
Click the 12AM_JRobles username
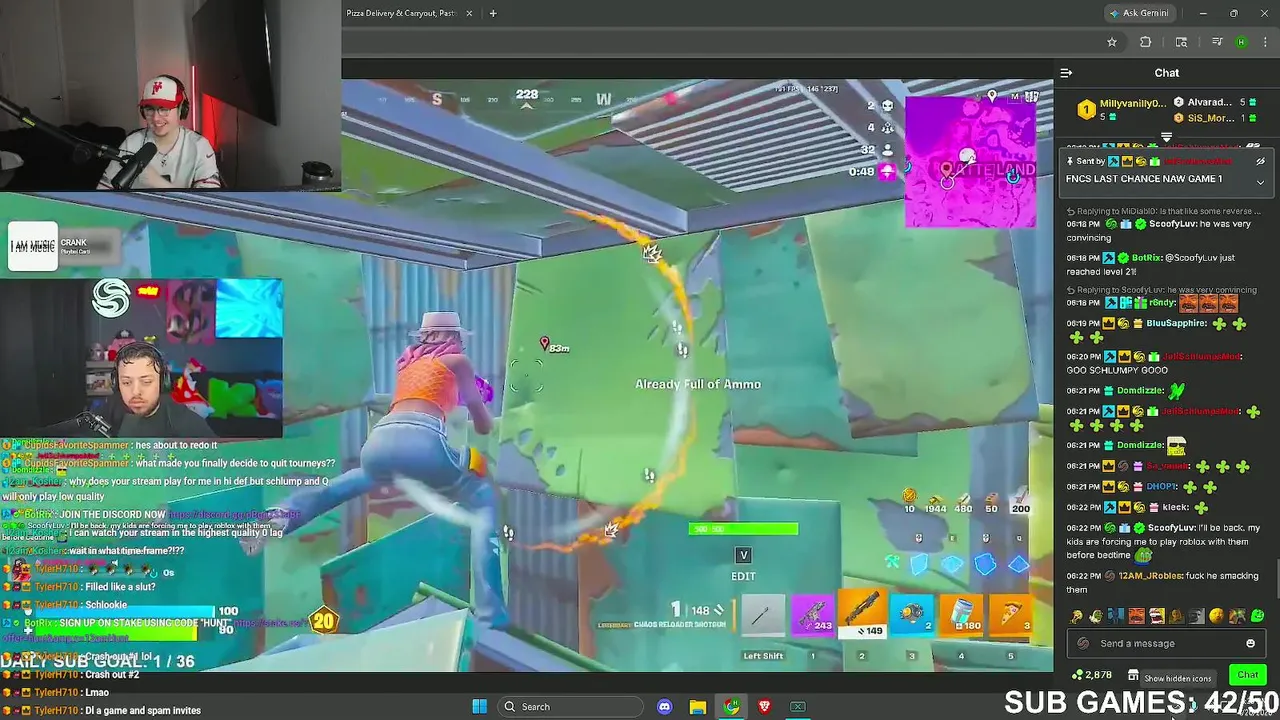[x=1149, y=576]
